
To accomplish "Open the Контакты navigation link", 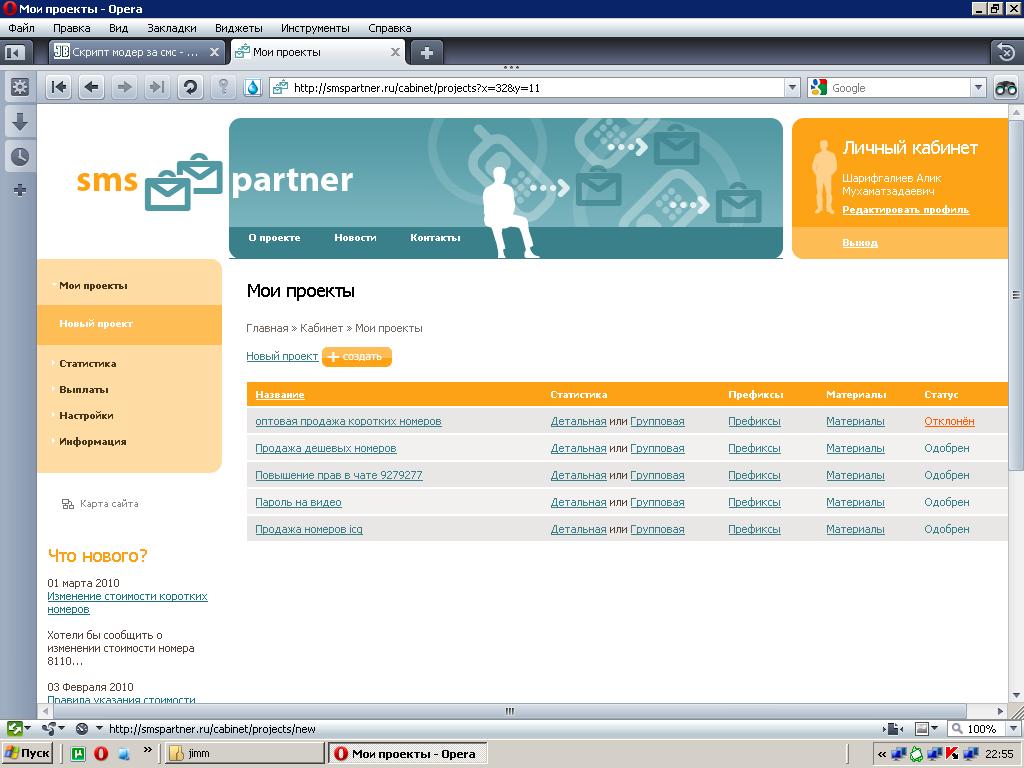I will [435, 238].
